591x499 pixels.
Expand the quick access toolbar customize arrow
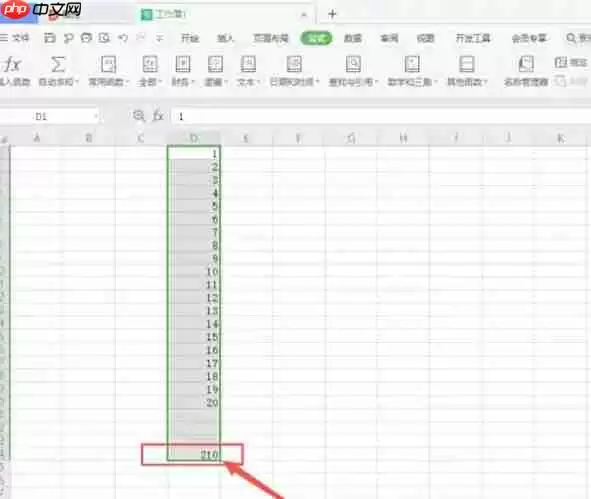[159, 38]
